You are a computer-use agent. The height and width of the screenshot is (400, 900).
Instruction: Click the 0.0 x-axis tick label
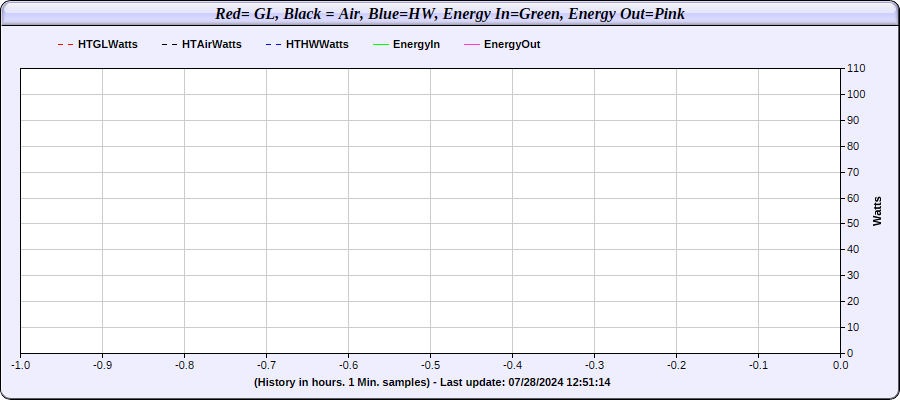tap(841, 365)
